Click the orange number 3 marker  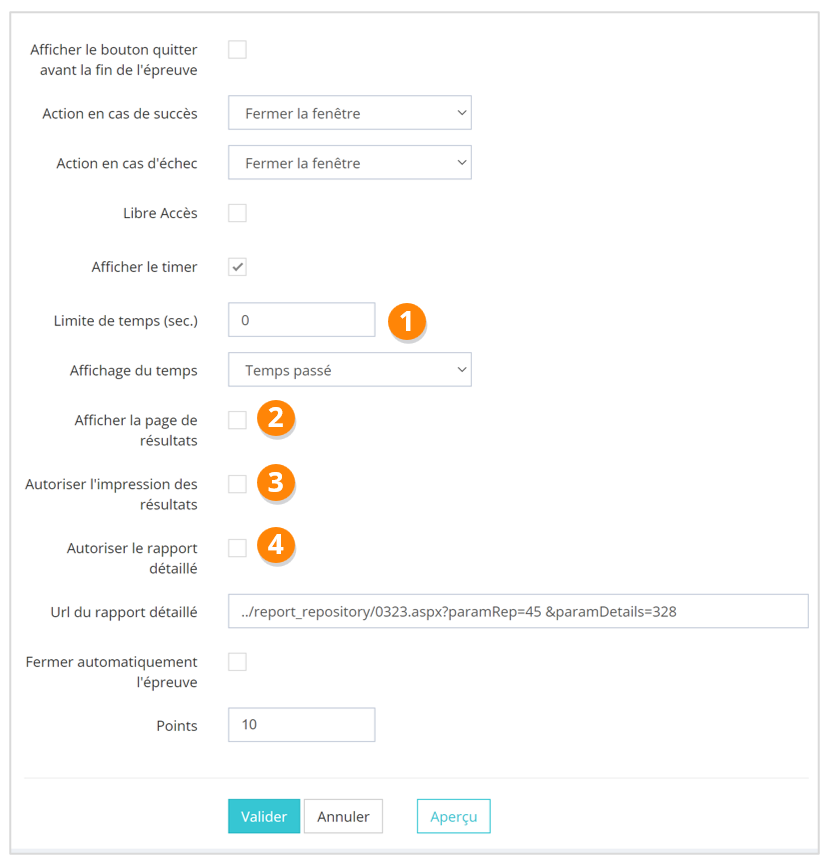(x=276, y=482)
